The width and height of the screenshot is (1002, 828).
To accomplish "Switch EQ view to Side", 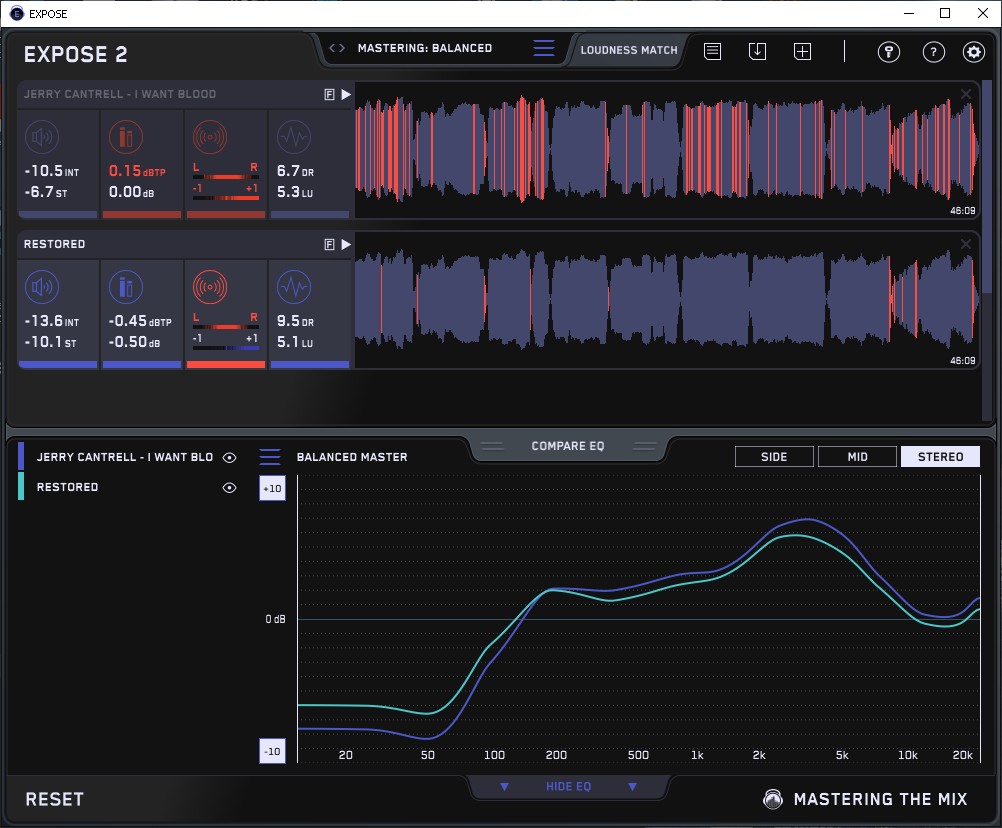I will [774, 457].
